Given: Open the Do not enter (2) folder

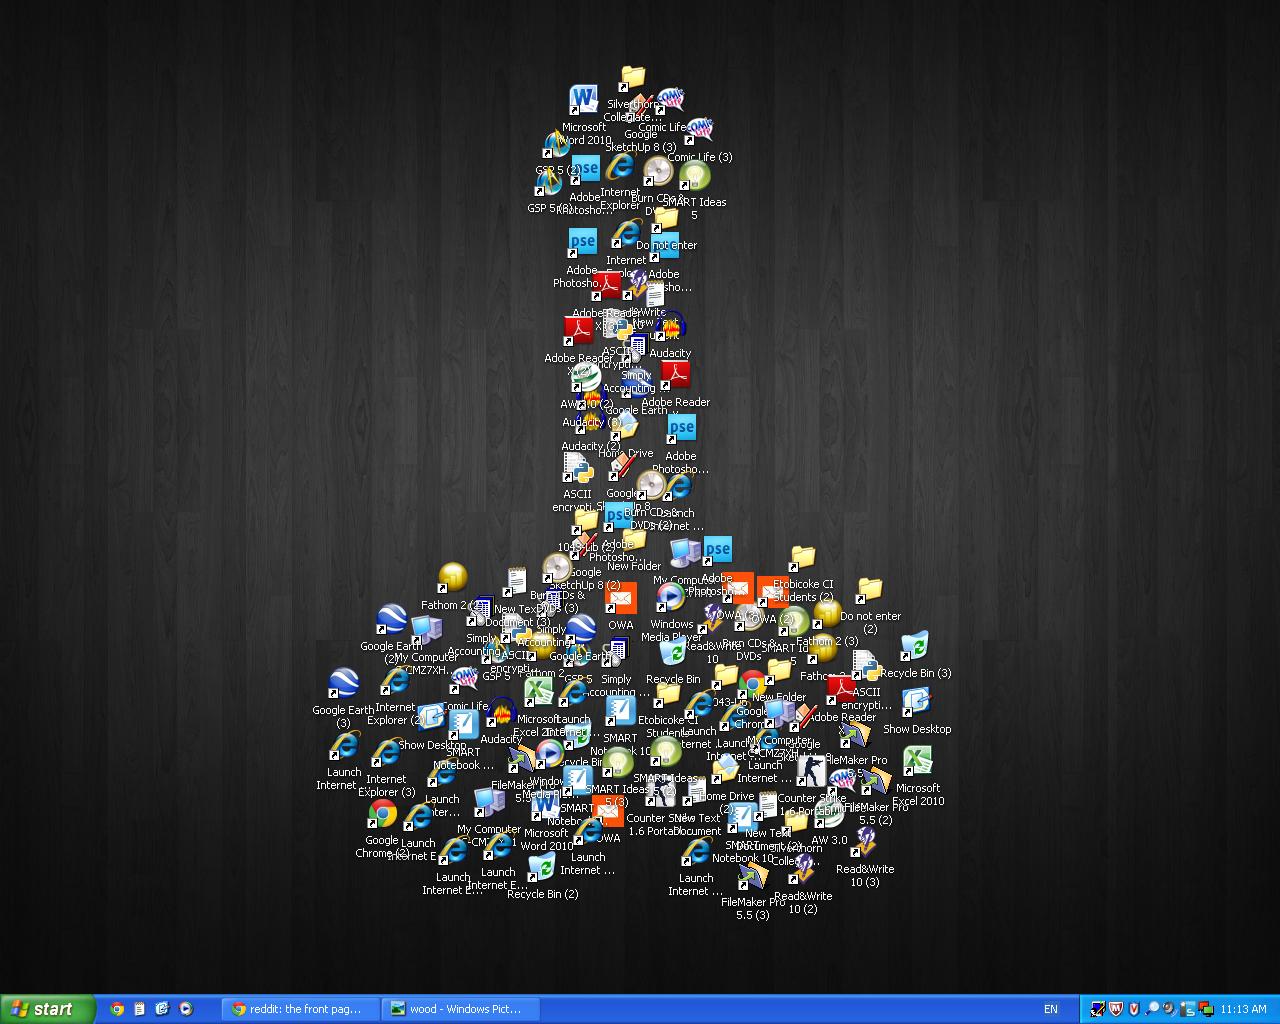Looking at the screenshot, I should click(x=870, y=591).
